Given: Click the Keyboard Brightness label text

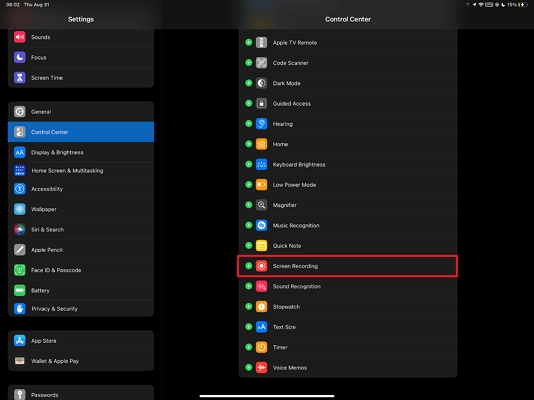Looking at the screenshot, I should tap(299, 164).
